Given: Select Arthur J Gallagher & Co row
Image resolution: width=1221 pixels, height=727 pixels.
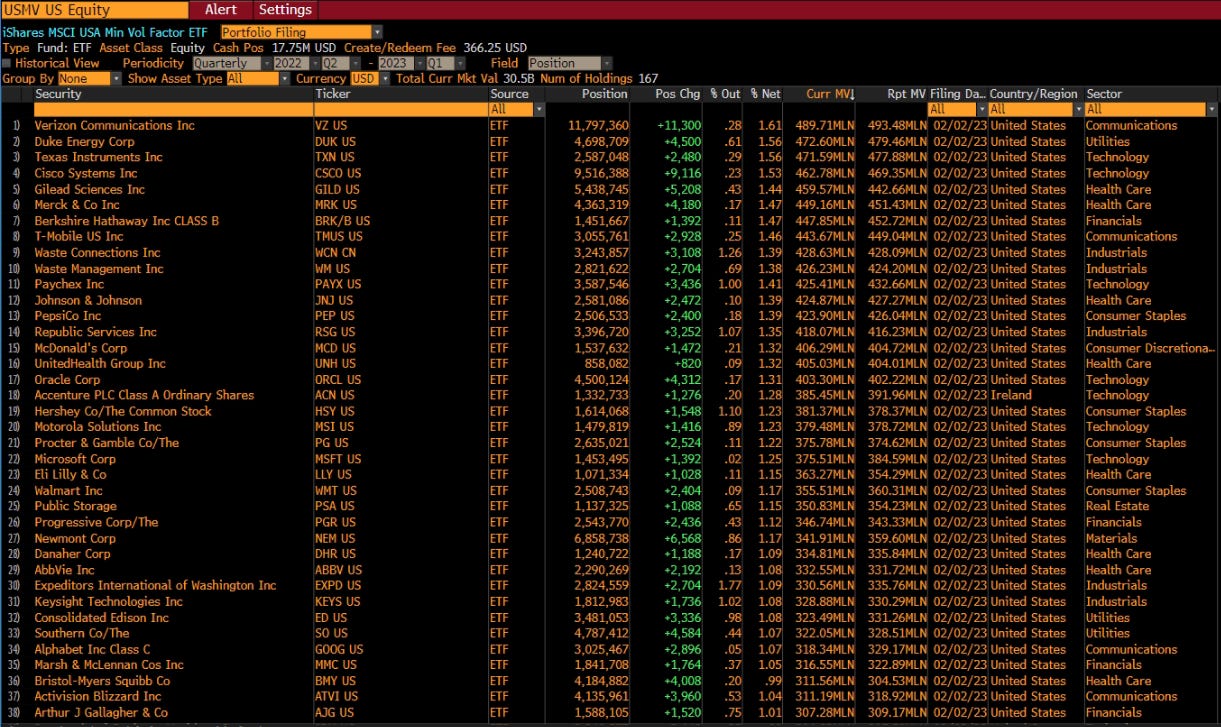Looking at the screenshot, I should [610, 713].
